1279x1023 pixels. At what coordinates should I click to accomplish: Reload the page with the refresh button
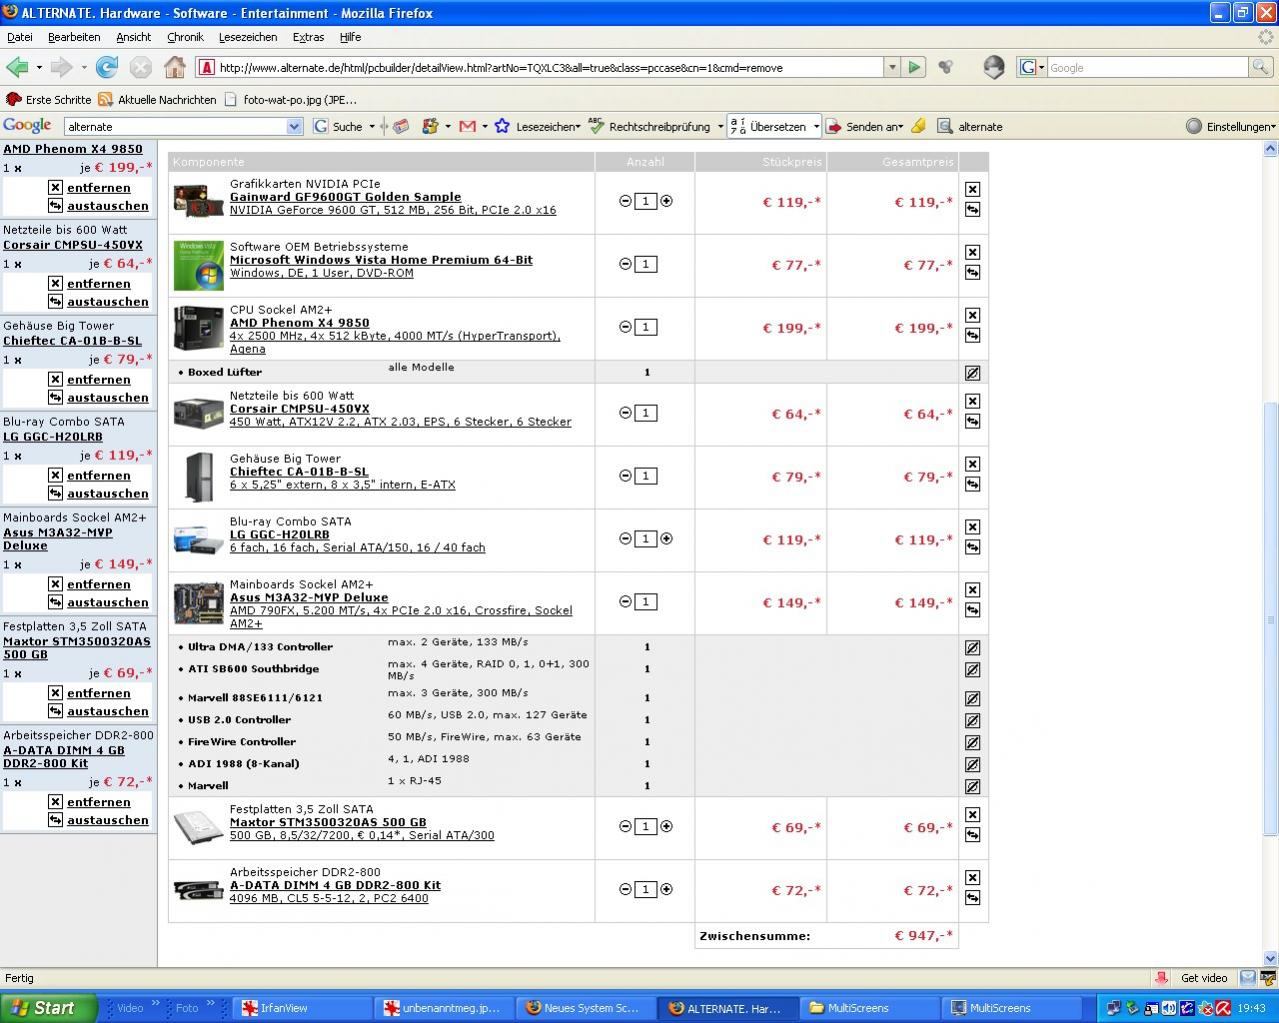(x=107, y=67)
